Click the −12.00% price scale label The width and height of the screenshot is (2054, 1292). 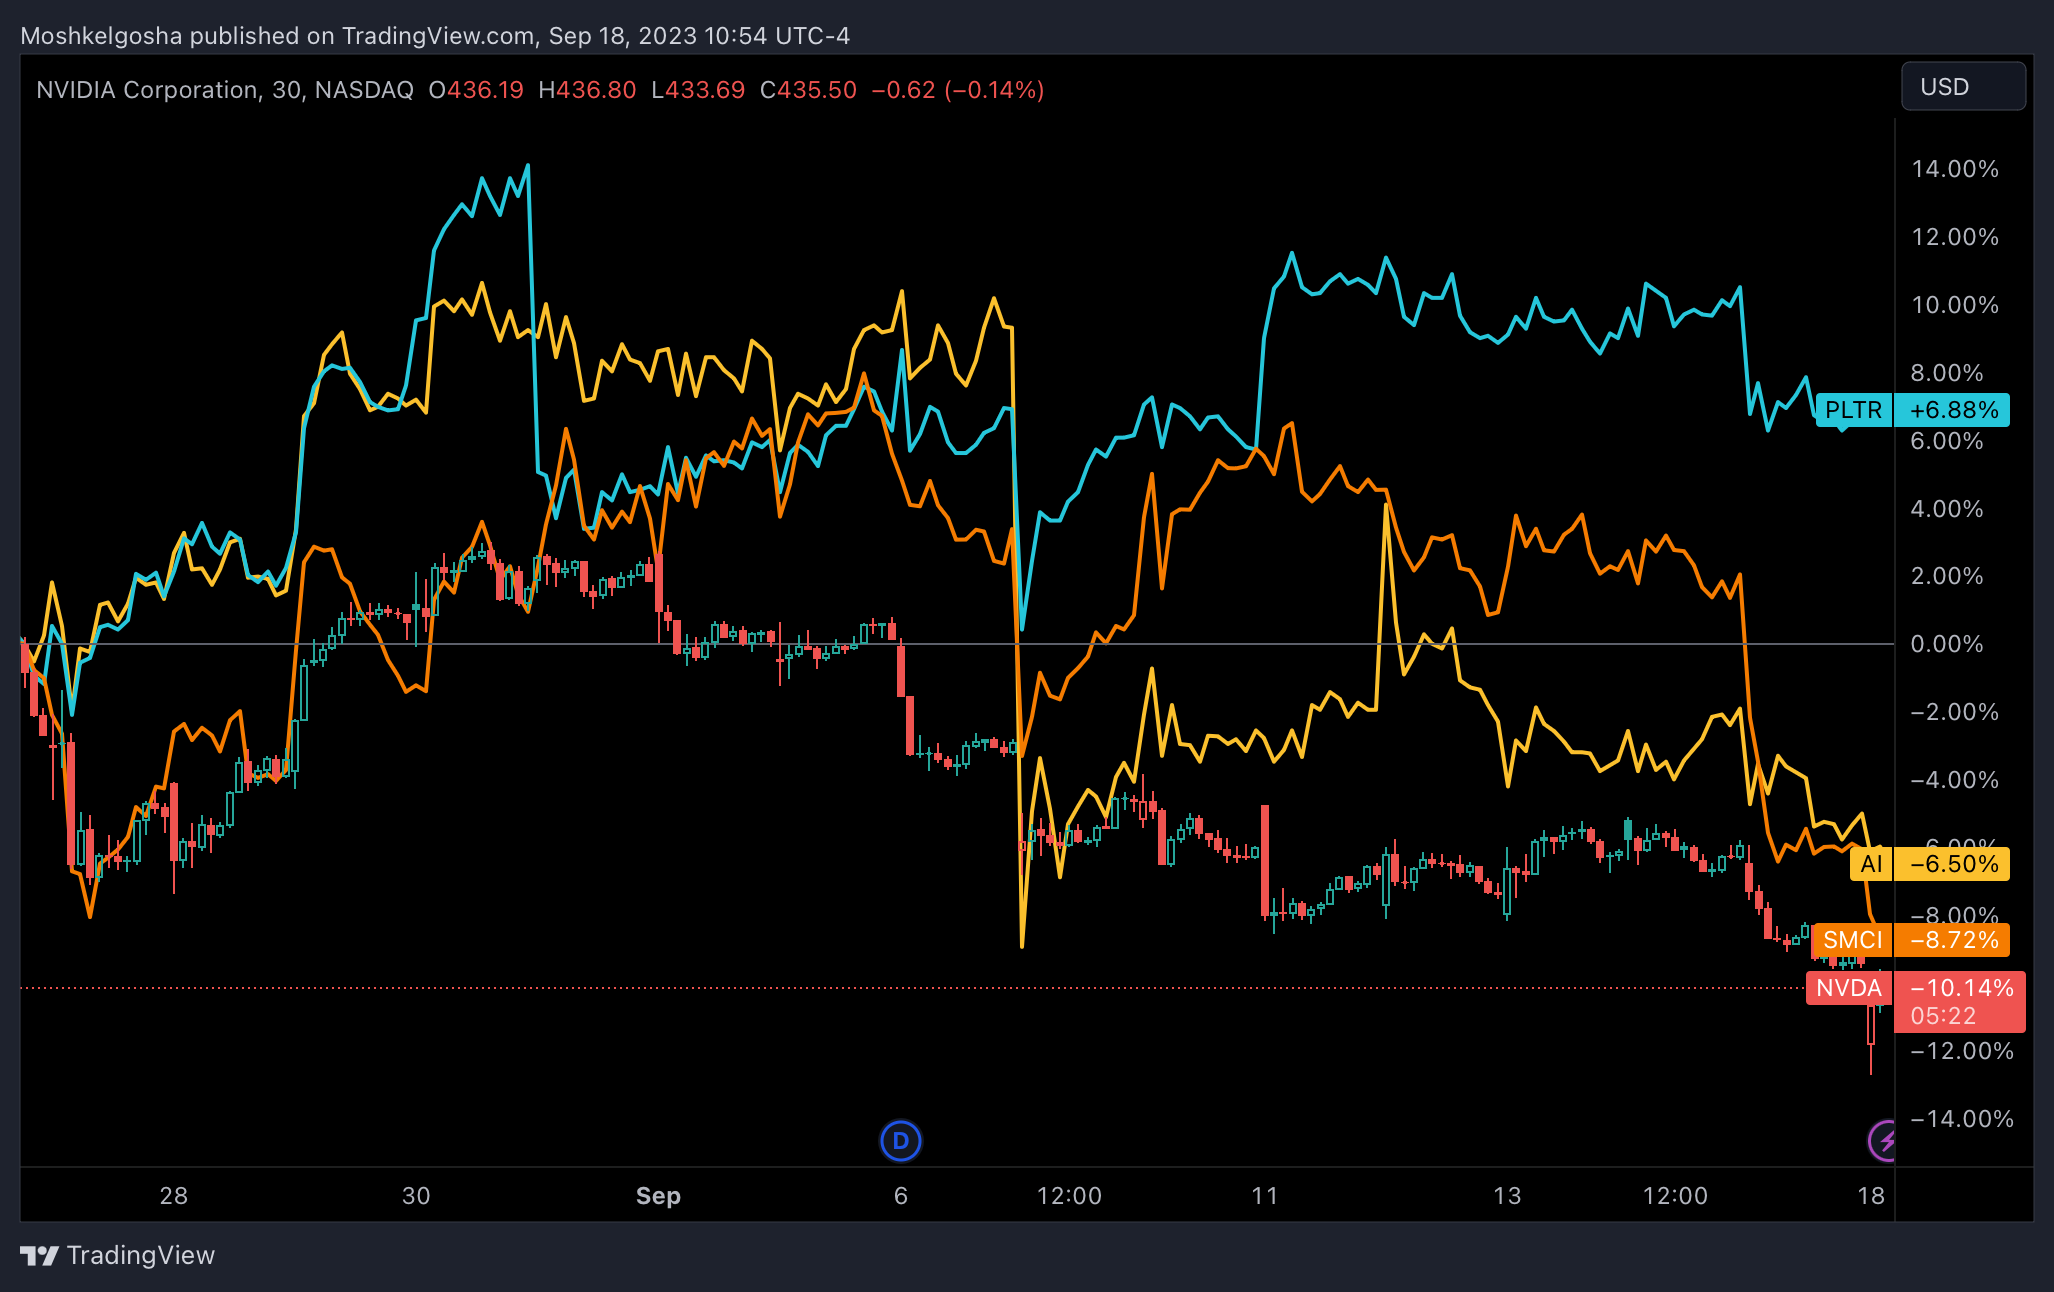(1962, 1051)
